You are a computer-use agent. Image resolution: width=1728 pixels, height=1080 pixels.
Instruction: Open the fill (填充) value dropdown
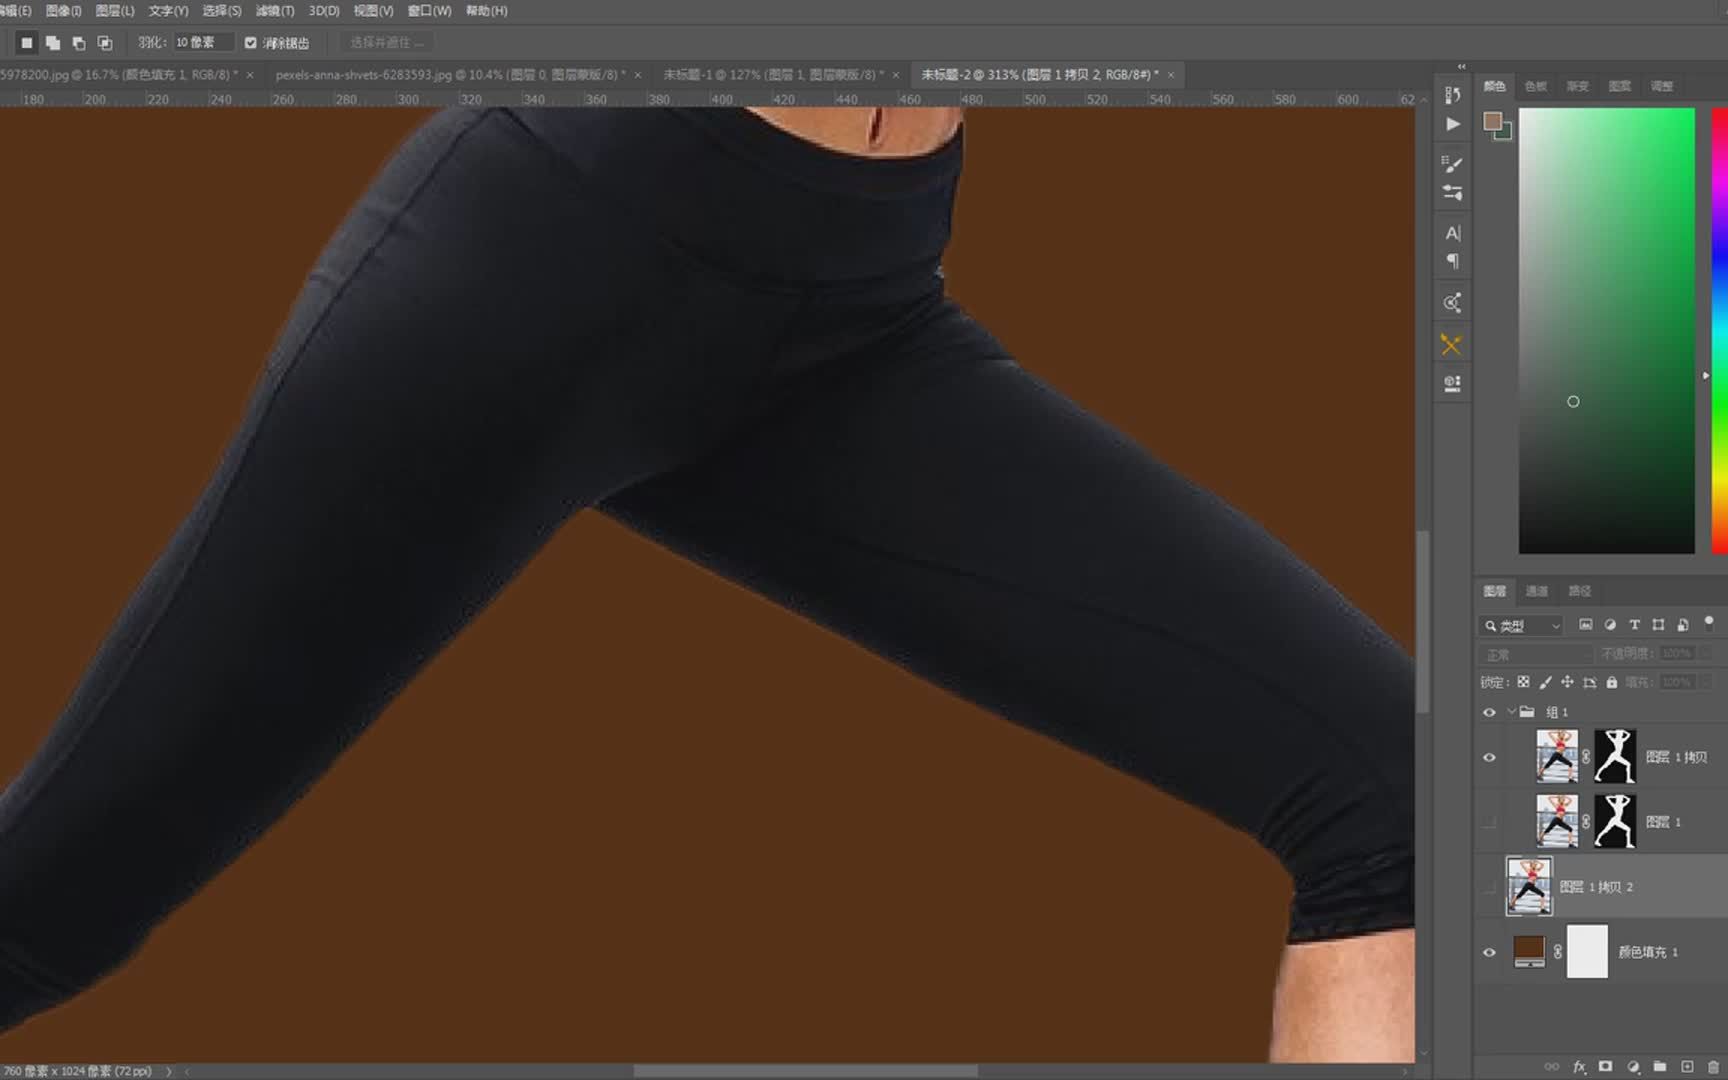1706,682
